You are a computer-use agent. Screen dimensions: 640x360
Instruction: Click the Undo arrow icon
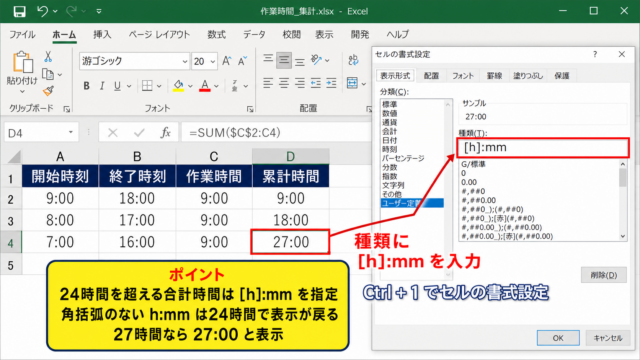pyautogui.click(x=42, y=11)
